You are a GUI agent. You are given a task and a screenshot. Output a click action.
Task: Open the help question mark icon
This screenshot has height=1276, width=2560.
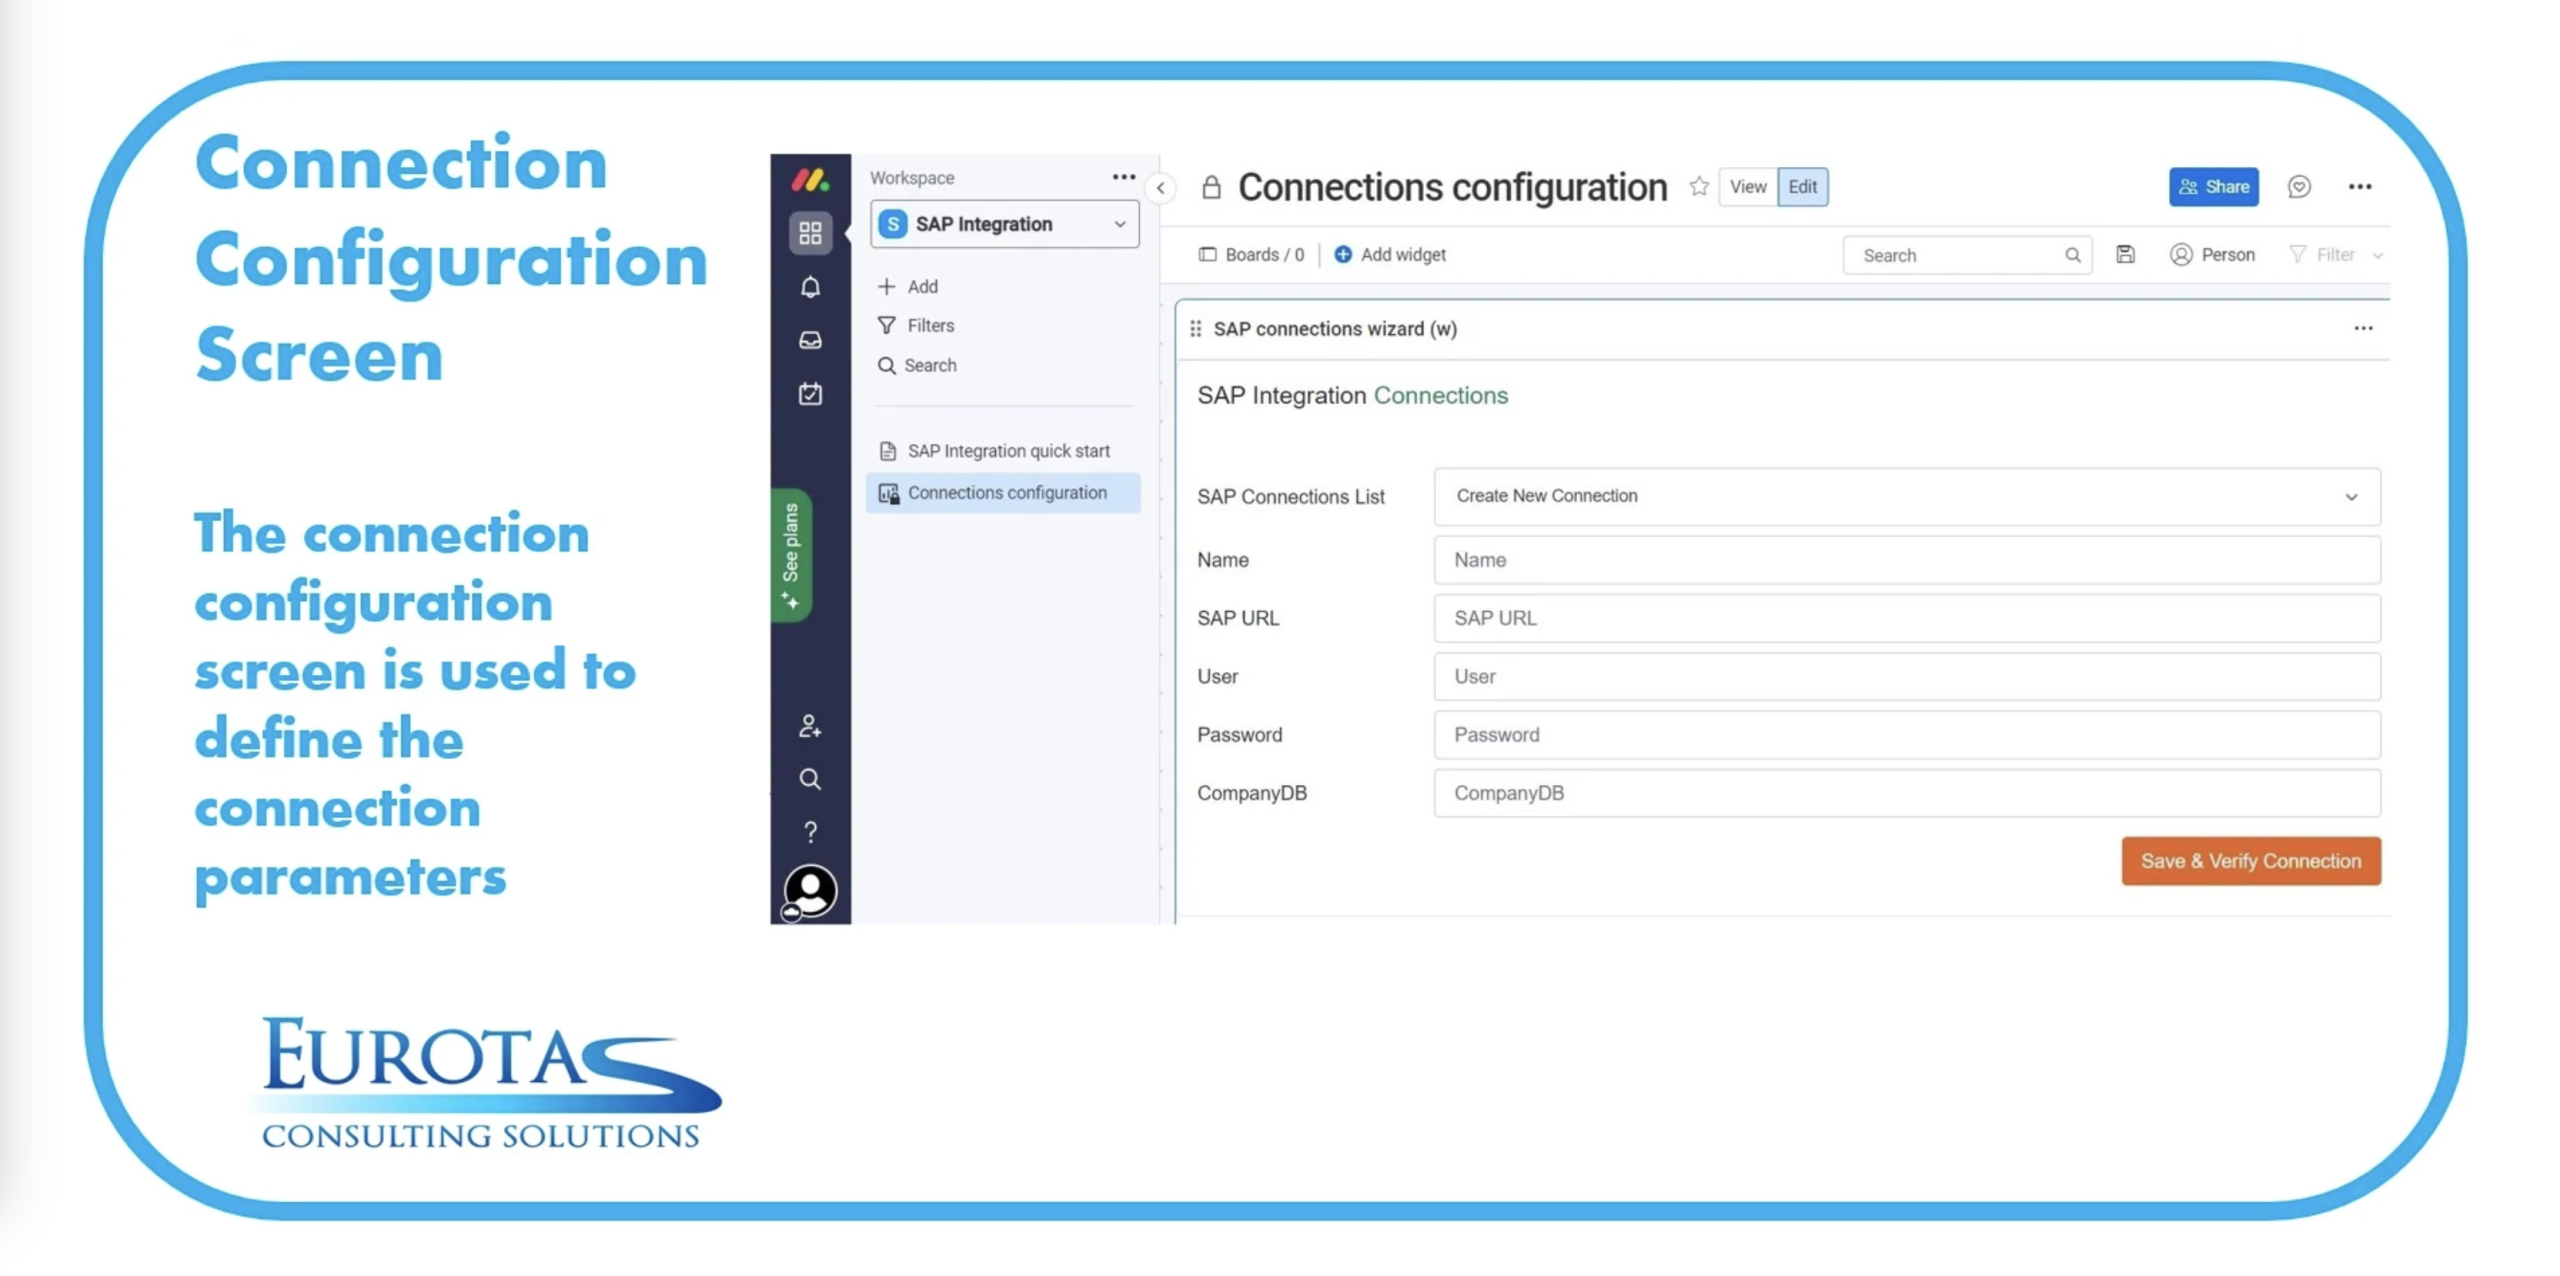click(810, 832)
